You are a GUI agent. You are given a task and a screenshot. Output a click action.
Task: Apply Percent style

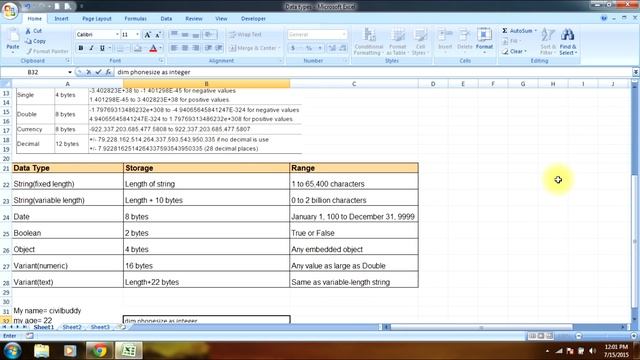click(x=309, y=48)
